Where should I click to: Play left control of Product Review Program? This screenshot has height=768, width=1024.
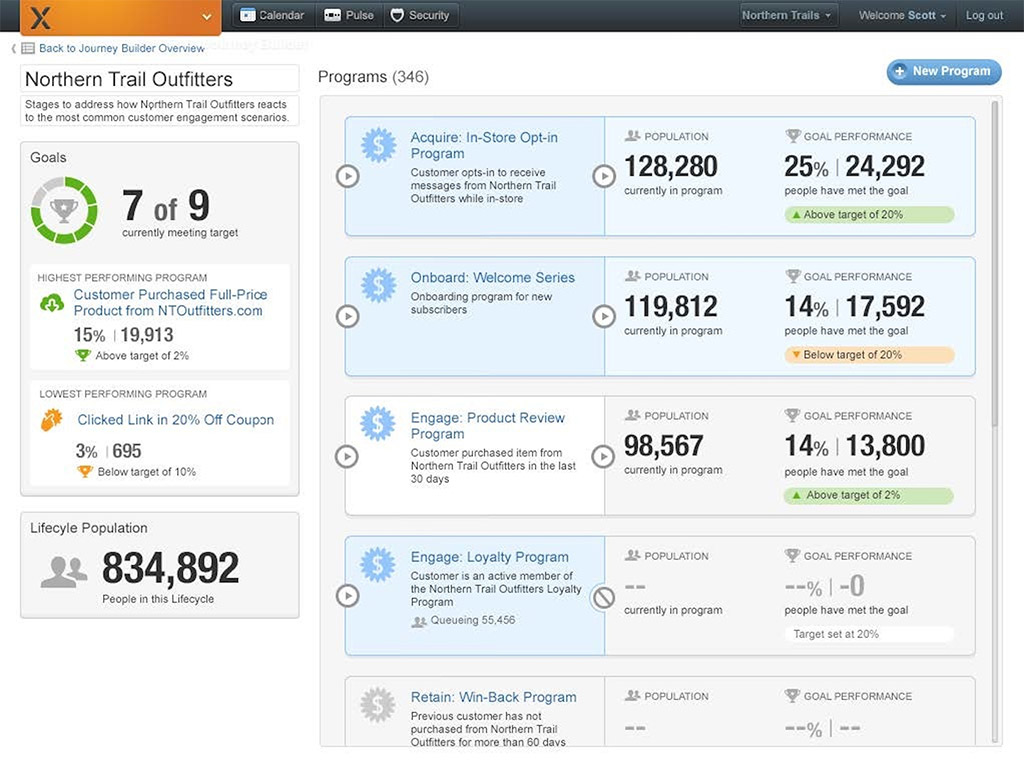click(x=347, y=456)
